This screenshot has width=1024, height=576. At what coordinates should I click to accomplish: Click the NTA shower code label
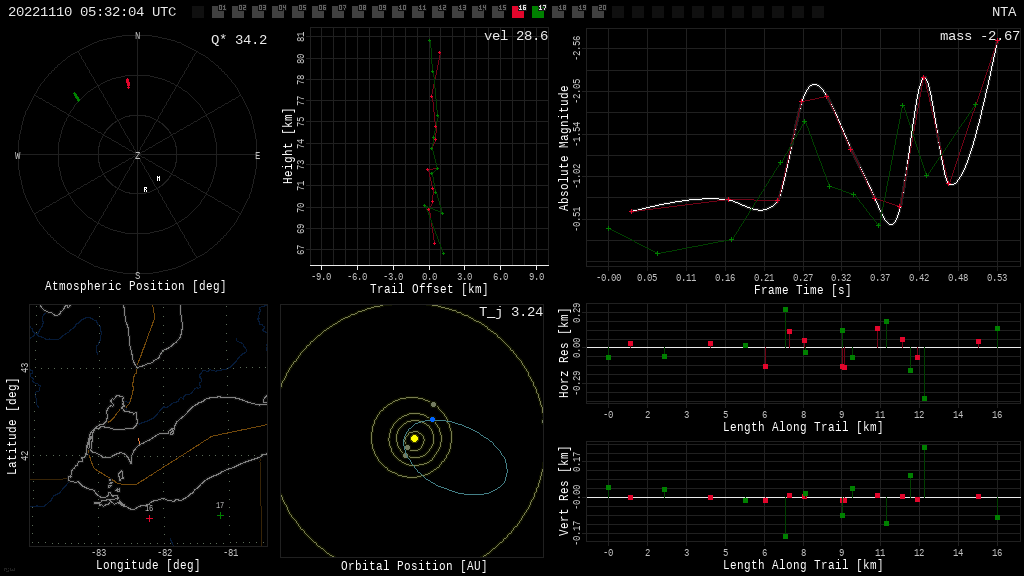1004,12
